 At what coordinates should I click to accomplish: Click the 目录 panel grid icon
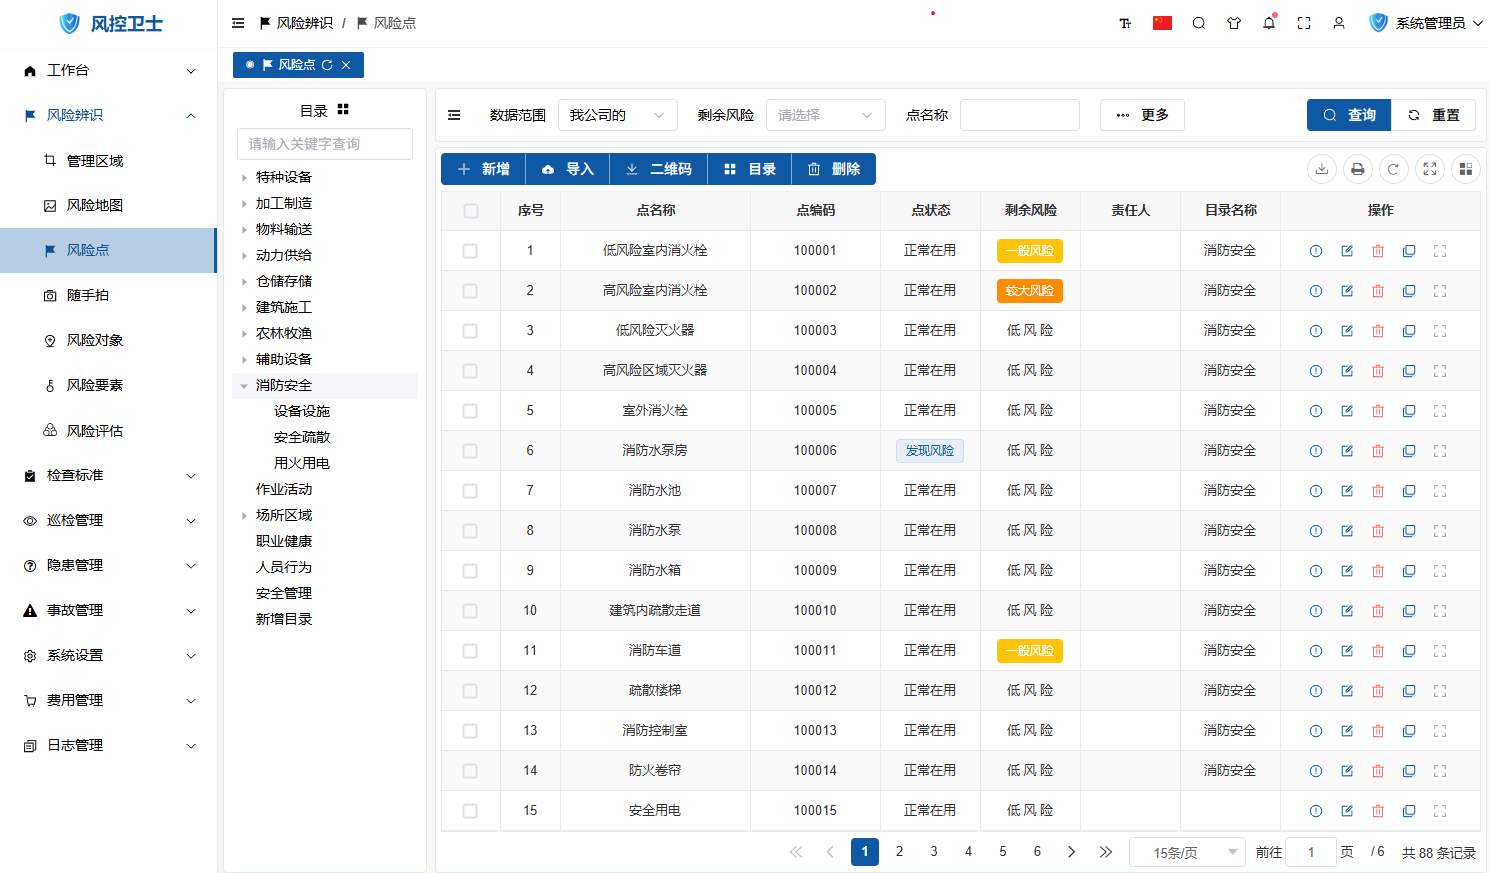click(x=343, y=110)
